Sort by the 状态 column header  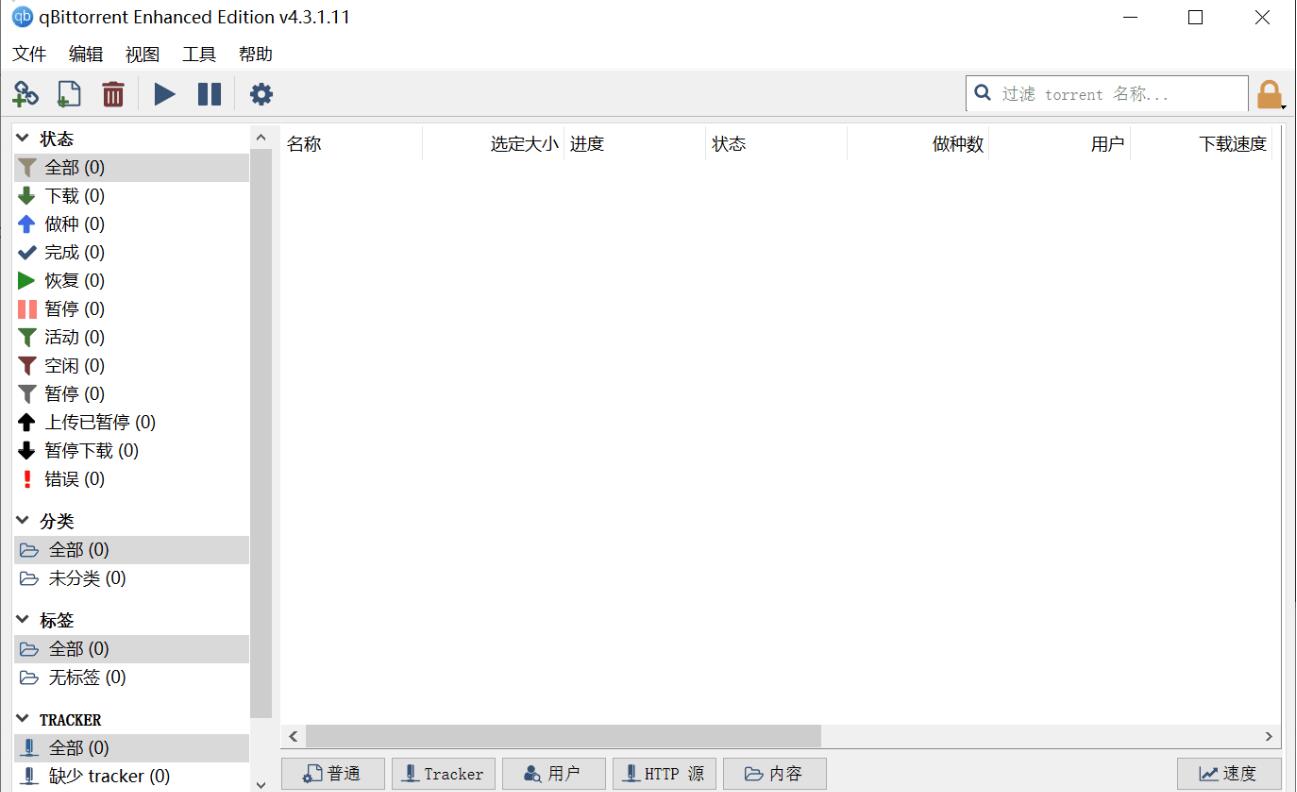(x=776, y=144)
